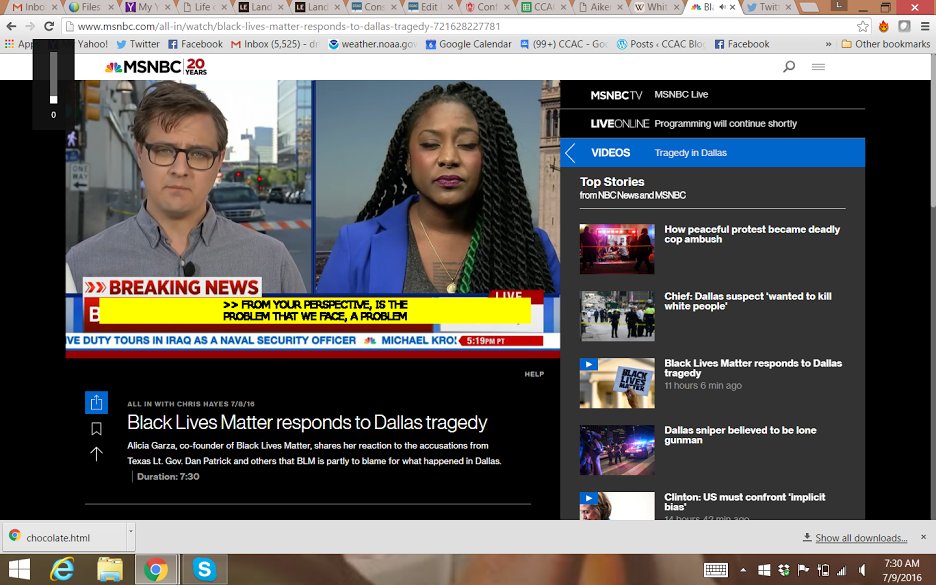Bookmark this page with the star icon
Image resolution: width=936 pixels, height=585 pixels.
[x=863, y=26]
